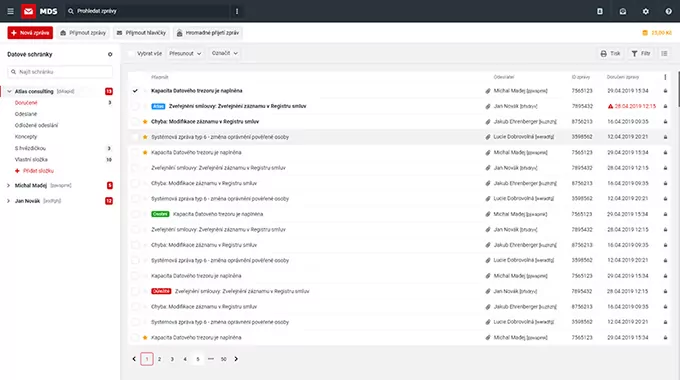Open the Koncepty folder
The width and height of the screenshot is (680, 380).
26,137
